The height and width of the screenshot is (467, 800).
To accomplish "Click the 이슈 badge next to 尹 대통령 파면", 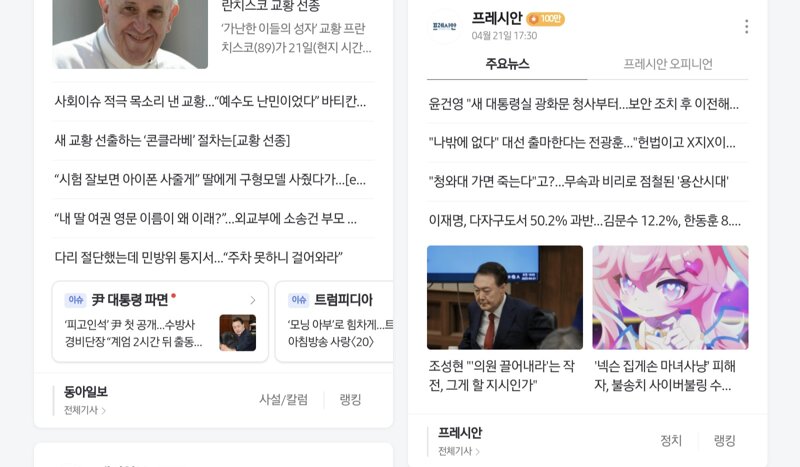I will click(x=76, y=300).
